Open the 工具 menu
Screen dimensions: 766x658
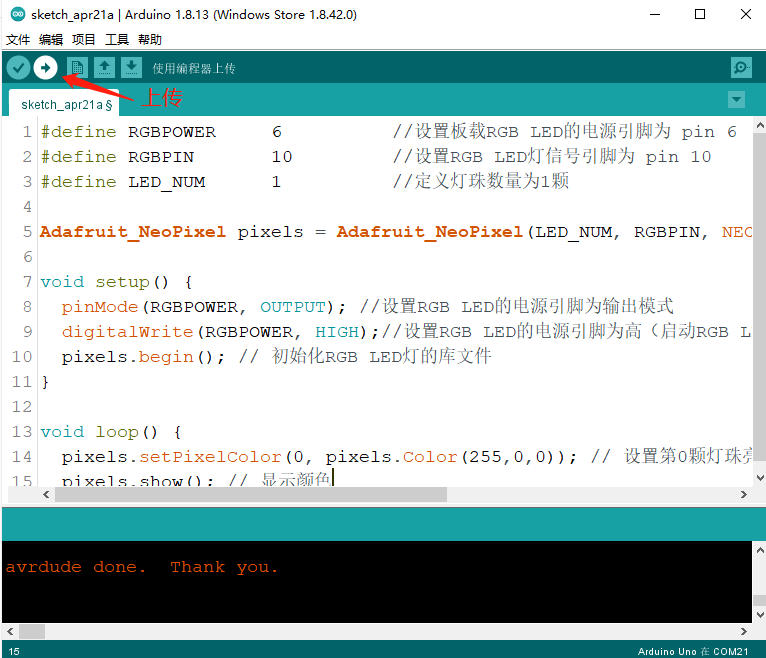tap(117, 40)
